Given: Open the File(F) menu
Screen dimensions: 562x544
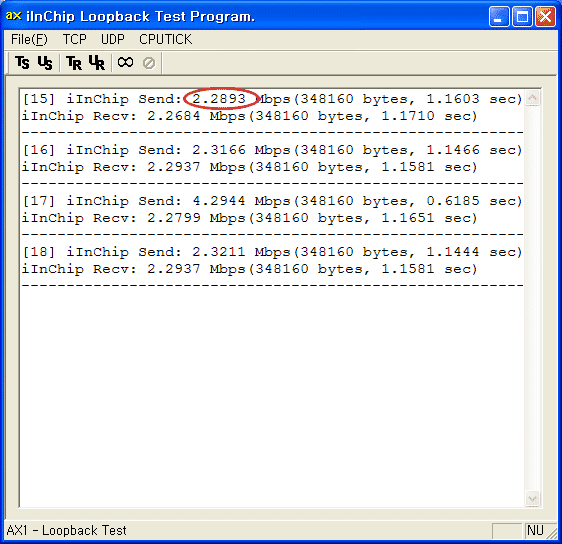Looking at the screenshot, I should (x=29, y=39).
